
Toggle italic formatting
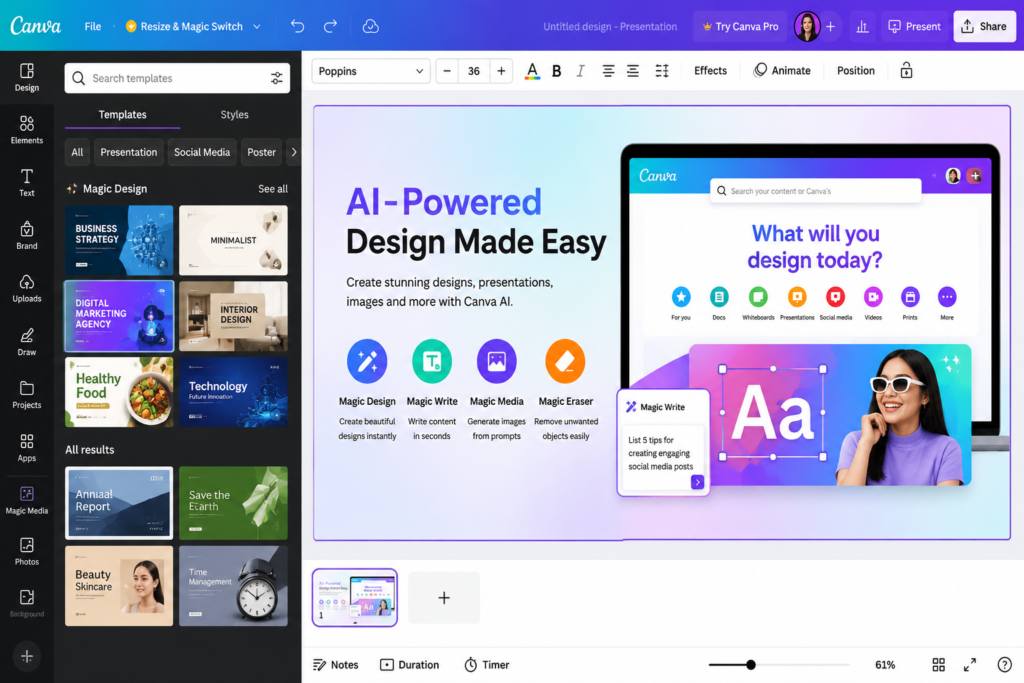click(x=581, y=71)
